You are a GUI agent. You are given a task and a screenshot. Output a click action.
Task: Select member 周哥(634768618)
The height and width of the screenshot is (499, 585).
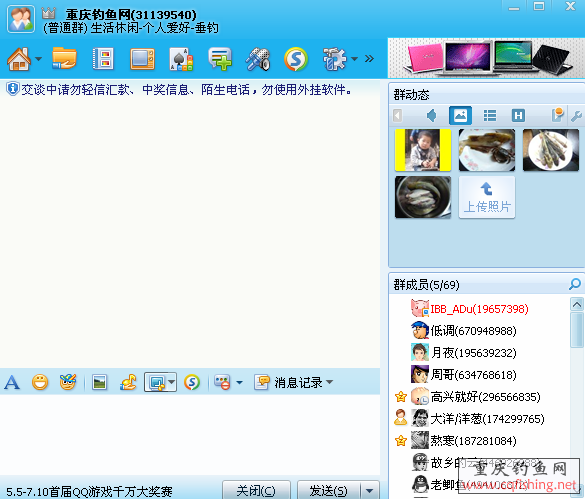click(x=479, y=375)
